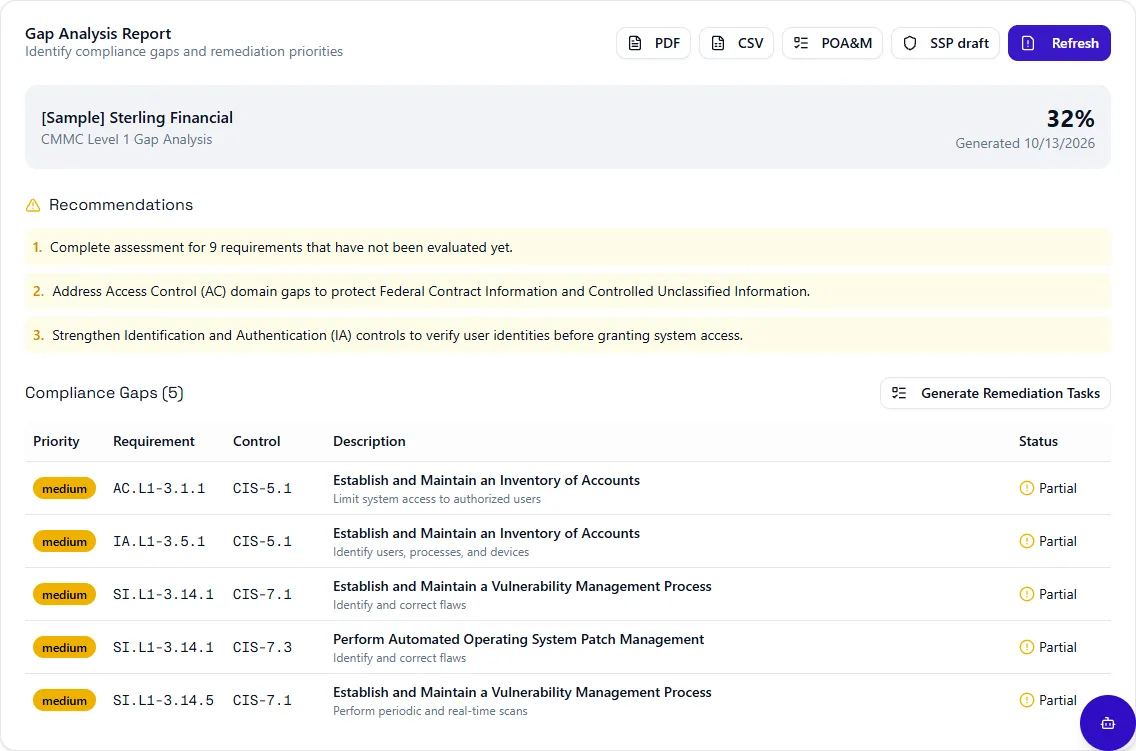
Task: Click the Compliance Gaps (5) heading
Action: (104, 393)
